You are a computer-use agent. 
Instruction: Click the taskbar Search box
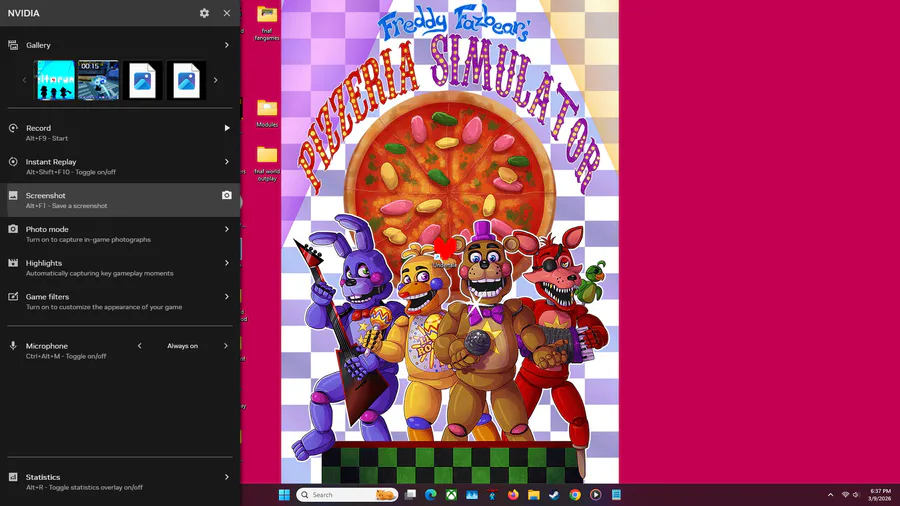coord(347,495)
